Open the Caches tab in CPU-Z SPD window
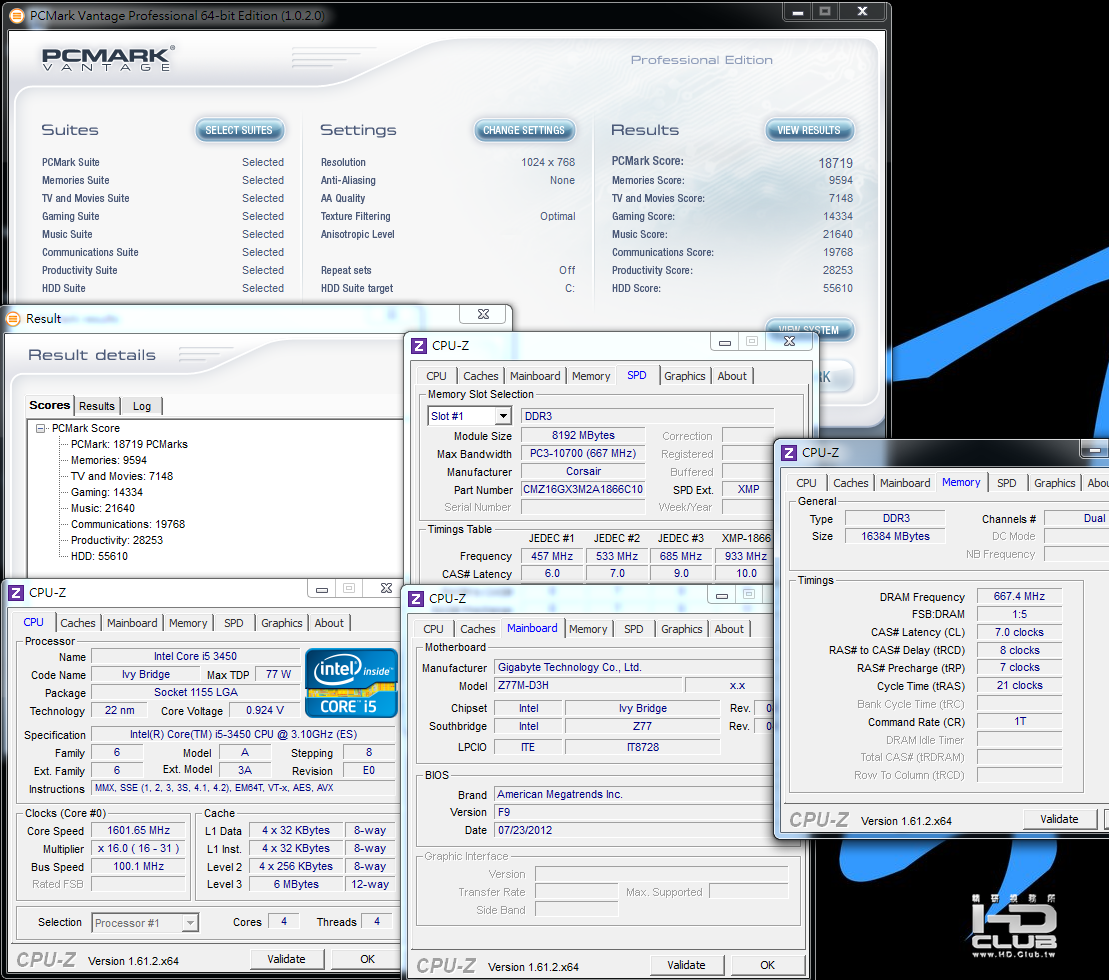 click(481, 376)
